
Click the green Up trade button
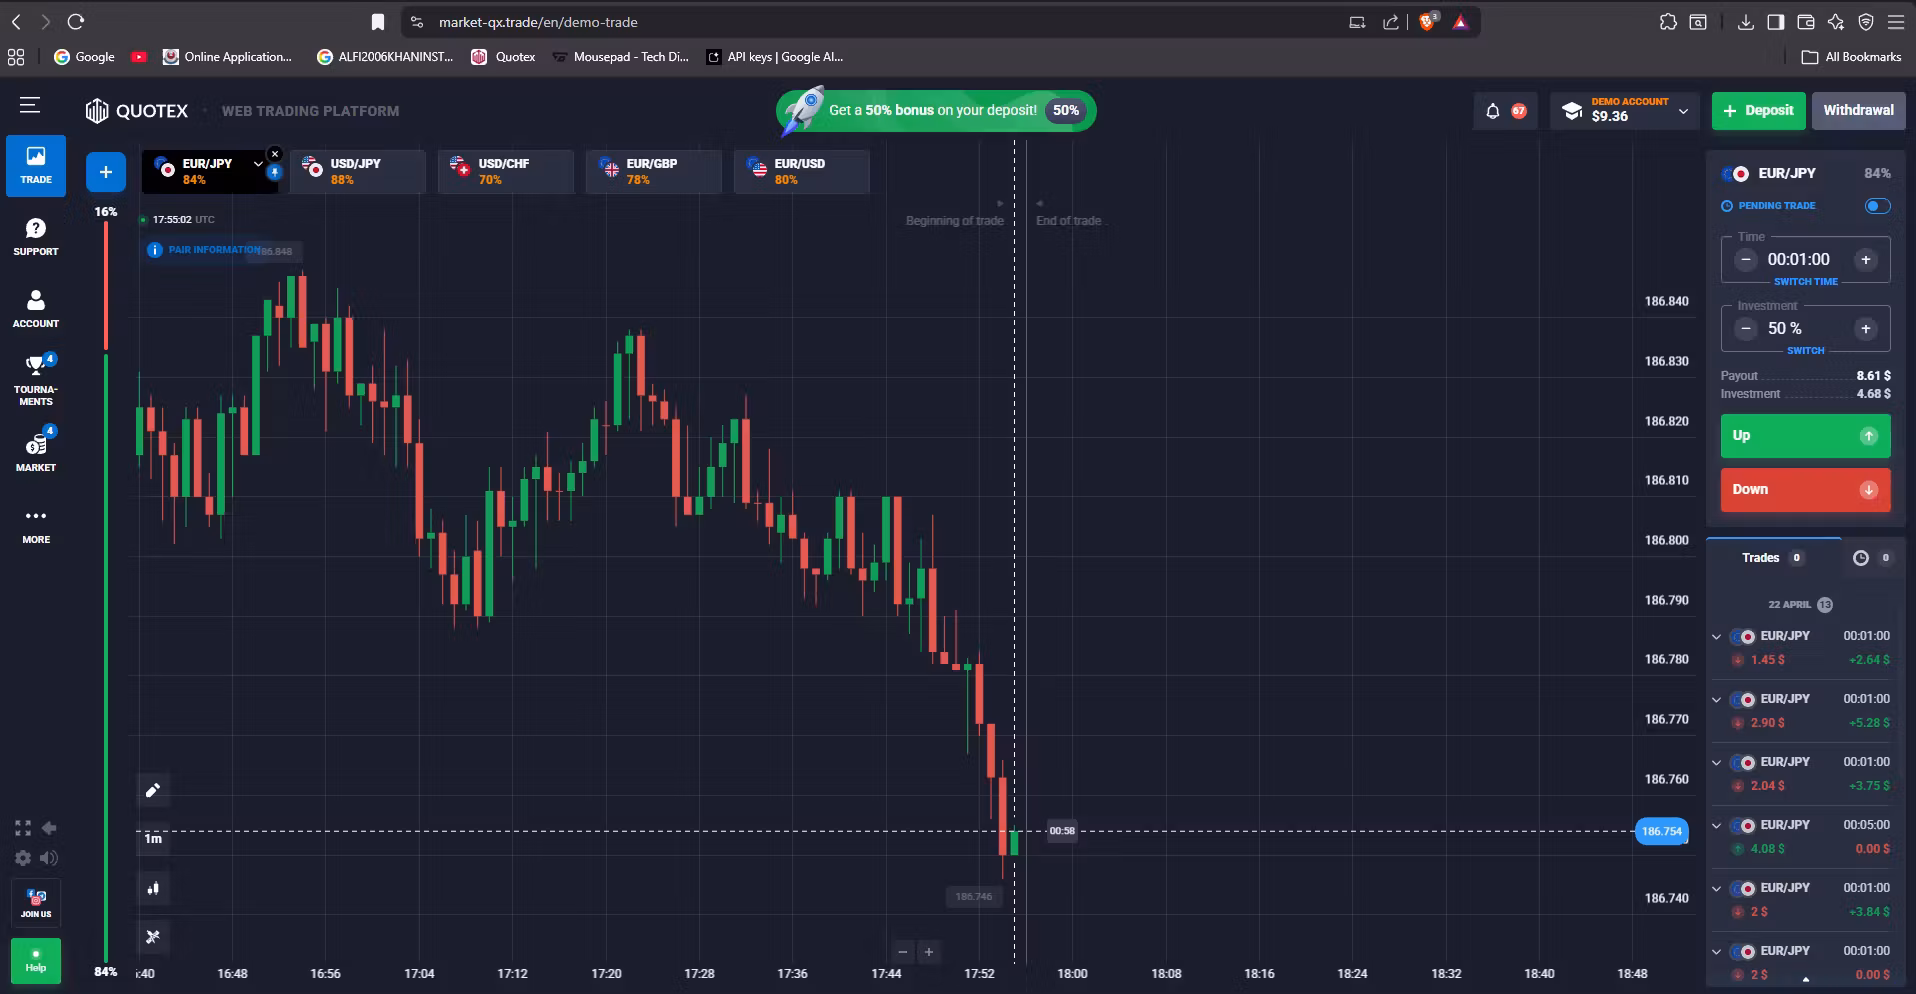1805,436
